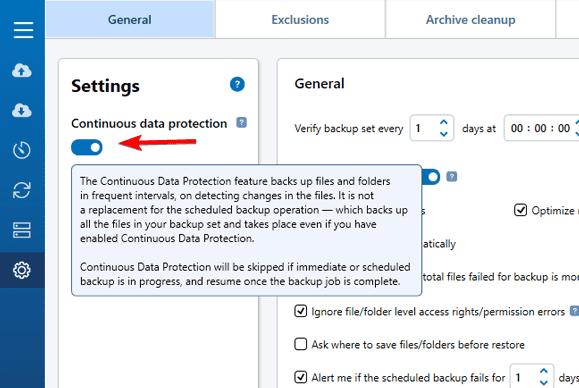Toggle the Optimize checkbox

click(x=520, y=210)
